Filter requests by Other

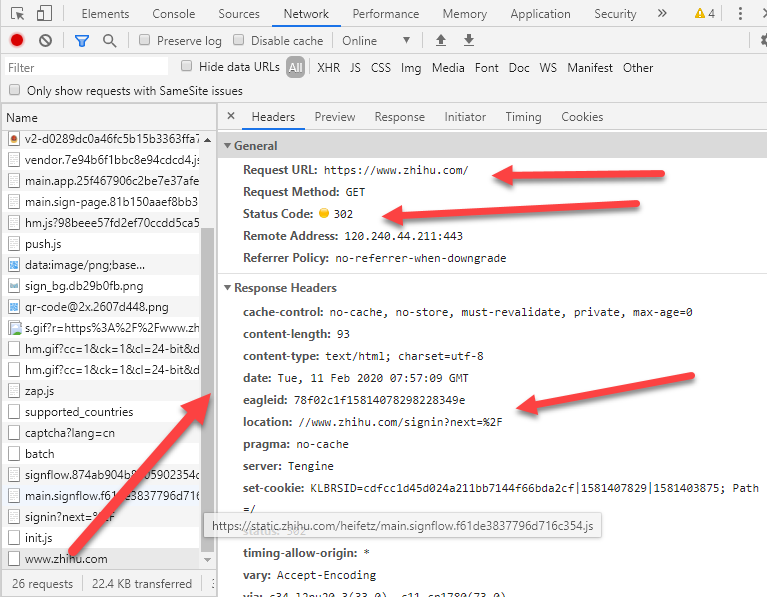(638, 68)
